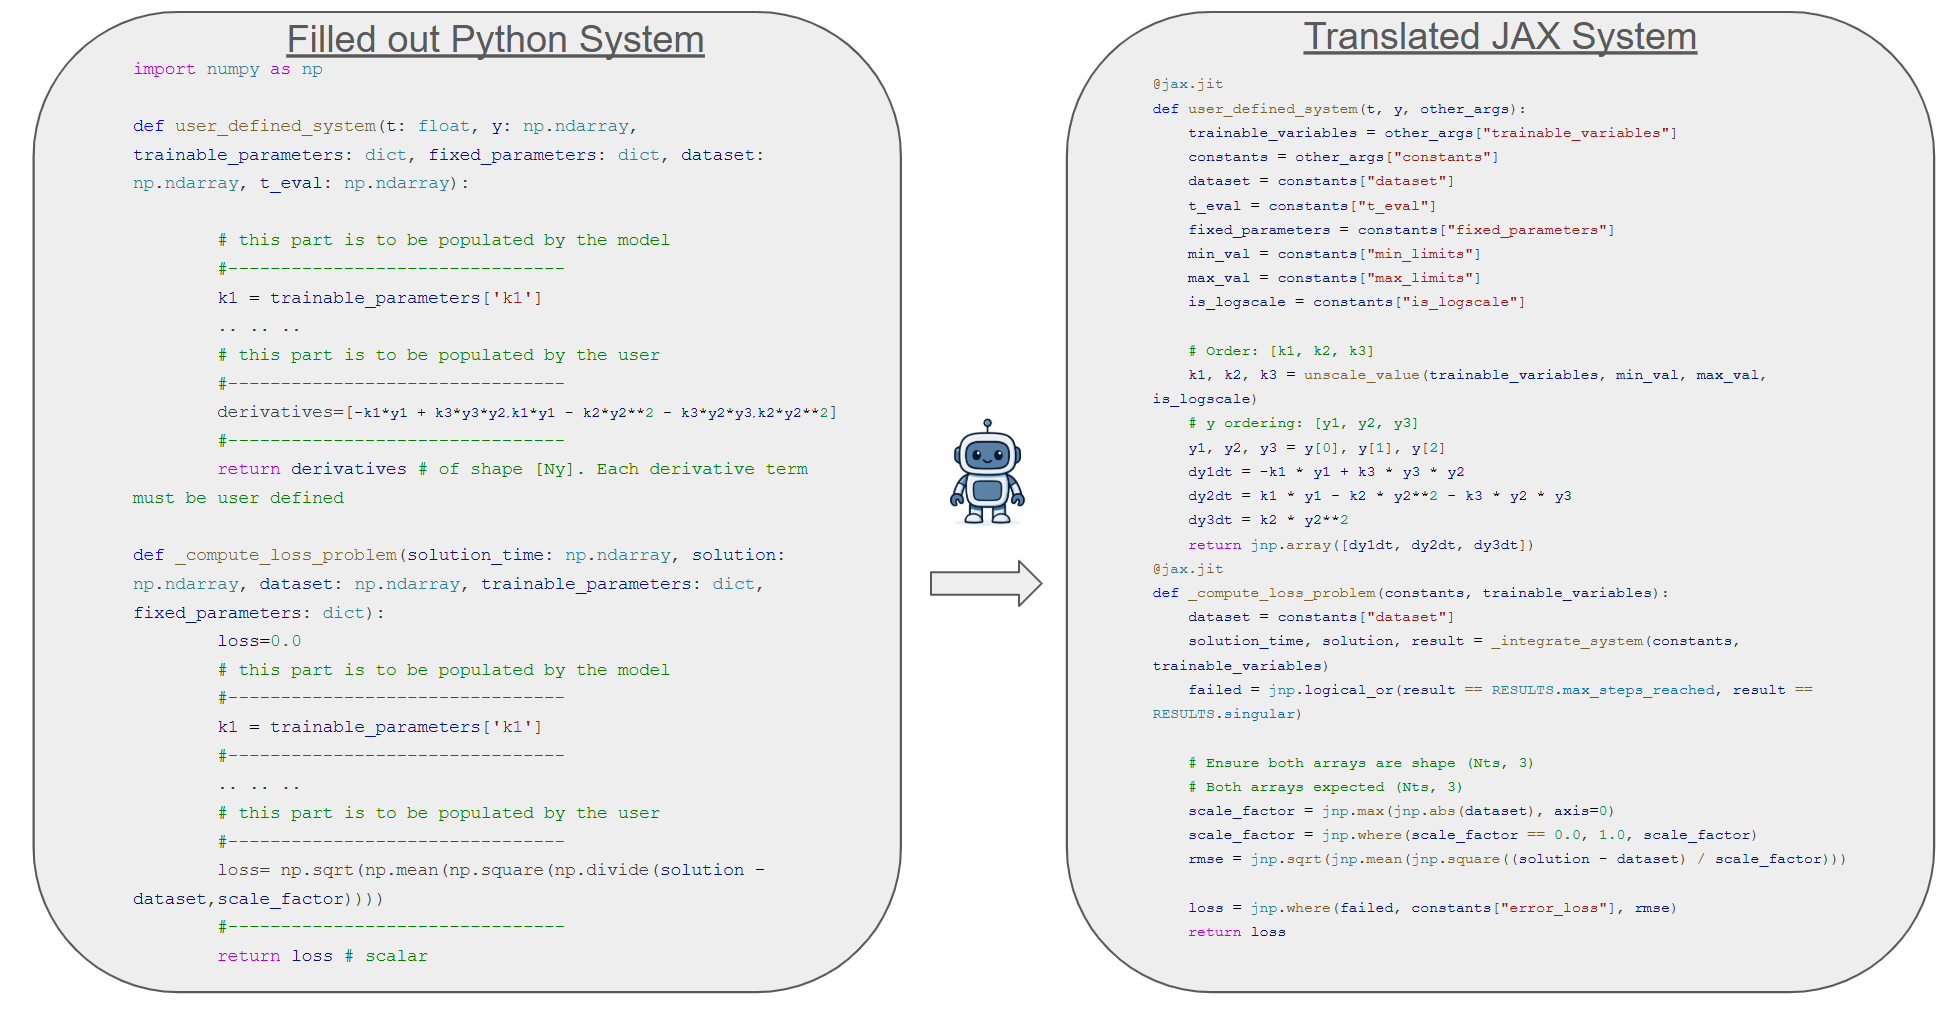Select the "# y ordering: [y1, y2, y3]" comment
1937x1027 pixels.
[1303, 423]
